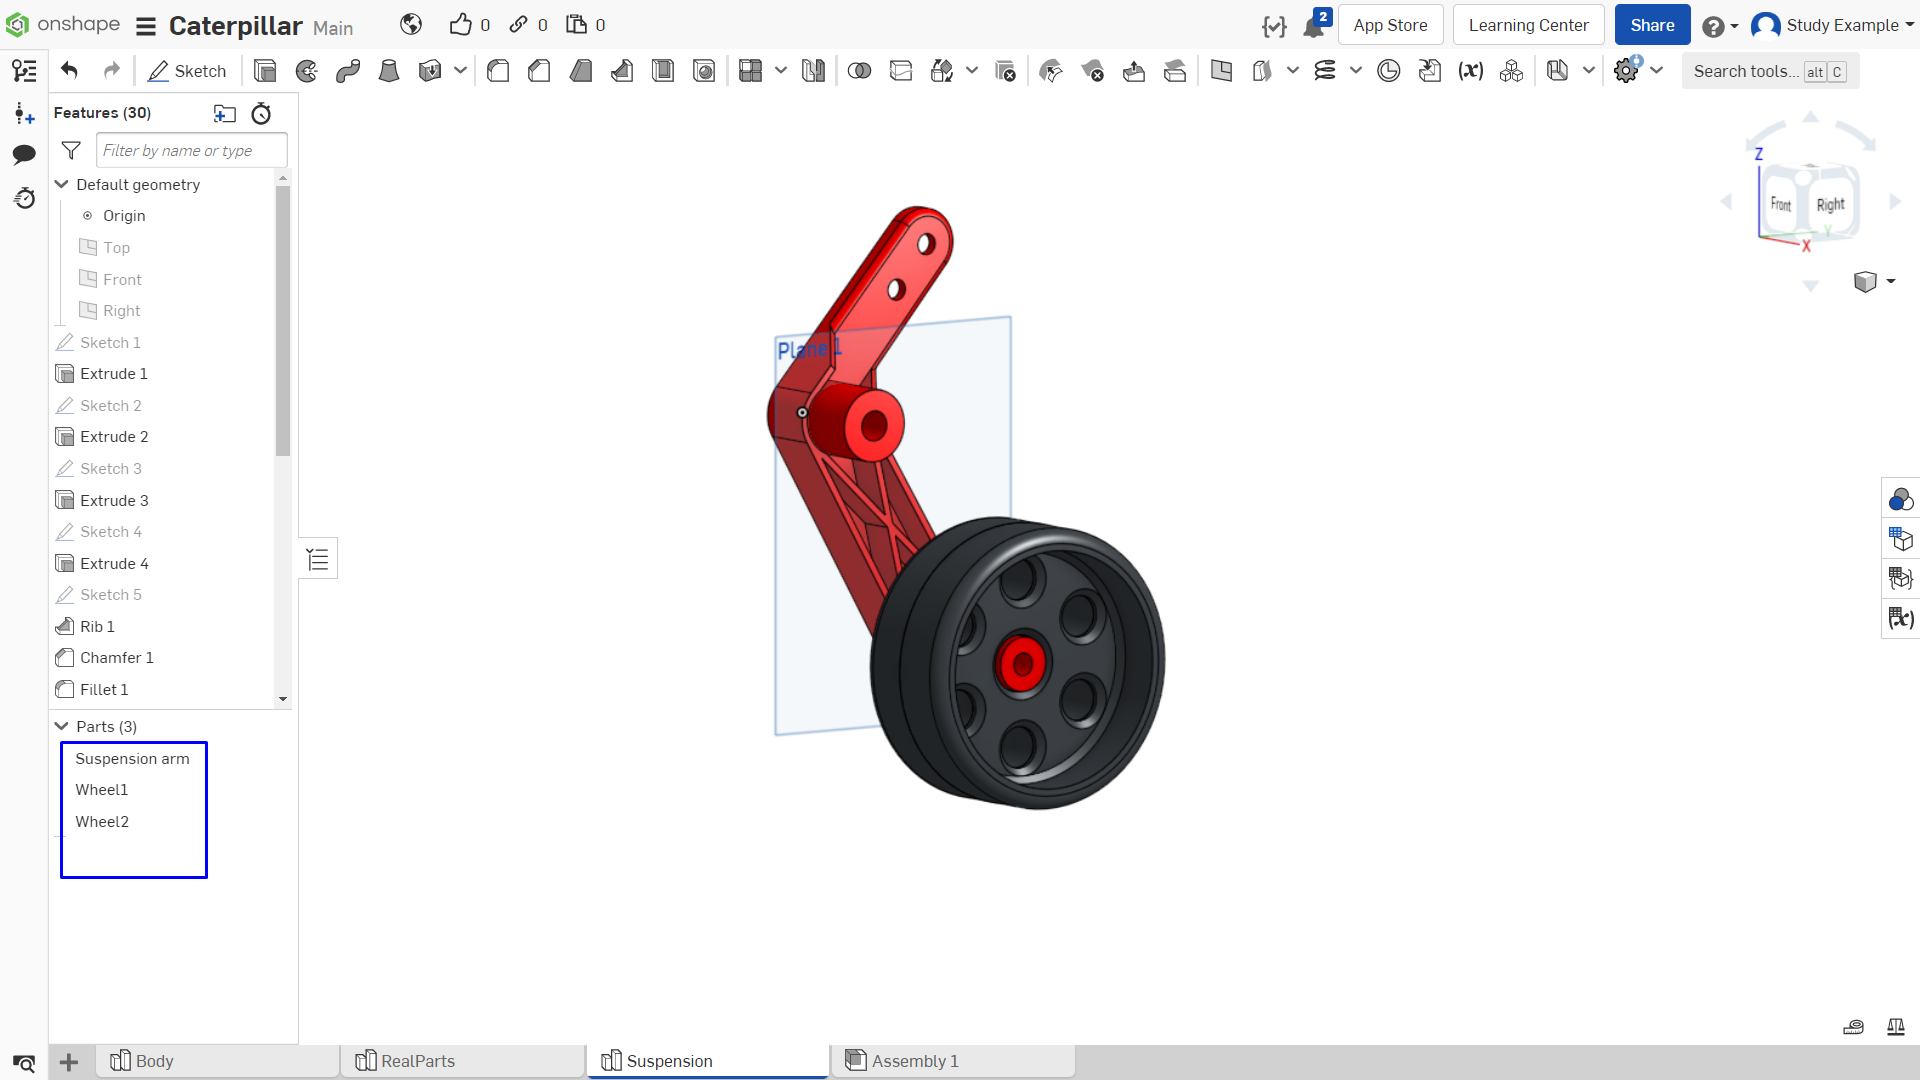Switch to the Assembly 1 tab
1920x1080 pixels.
pos(953,1061)
